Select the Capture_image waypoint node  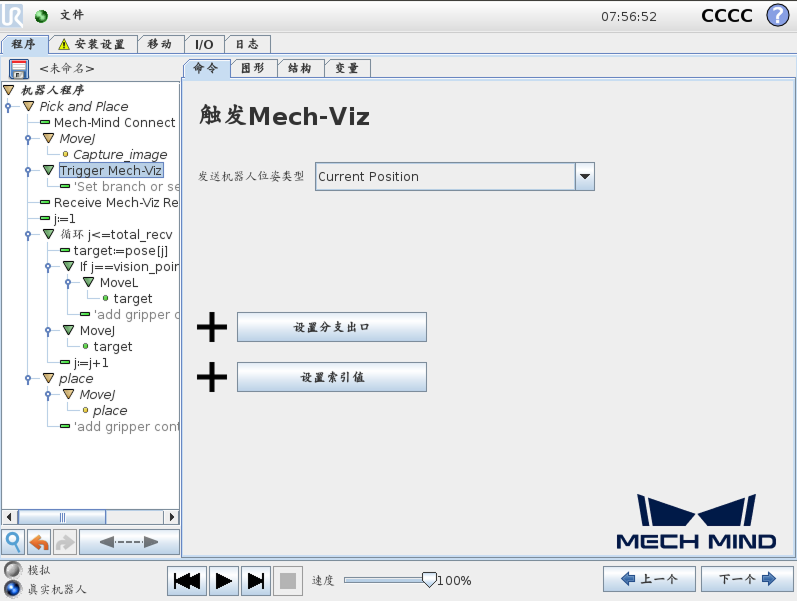(x=120, y=154)
